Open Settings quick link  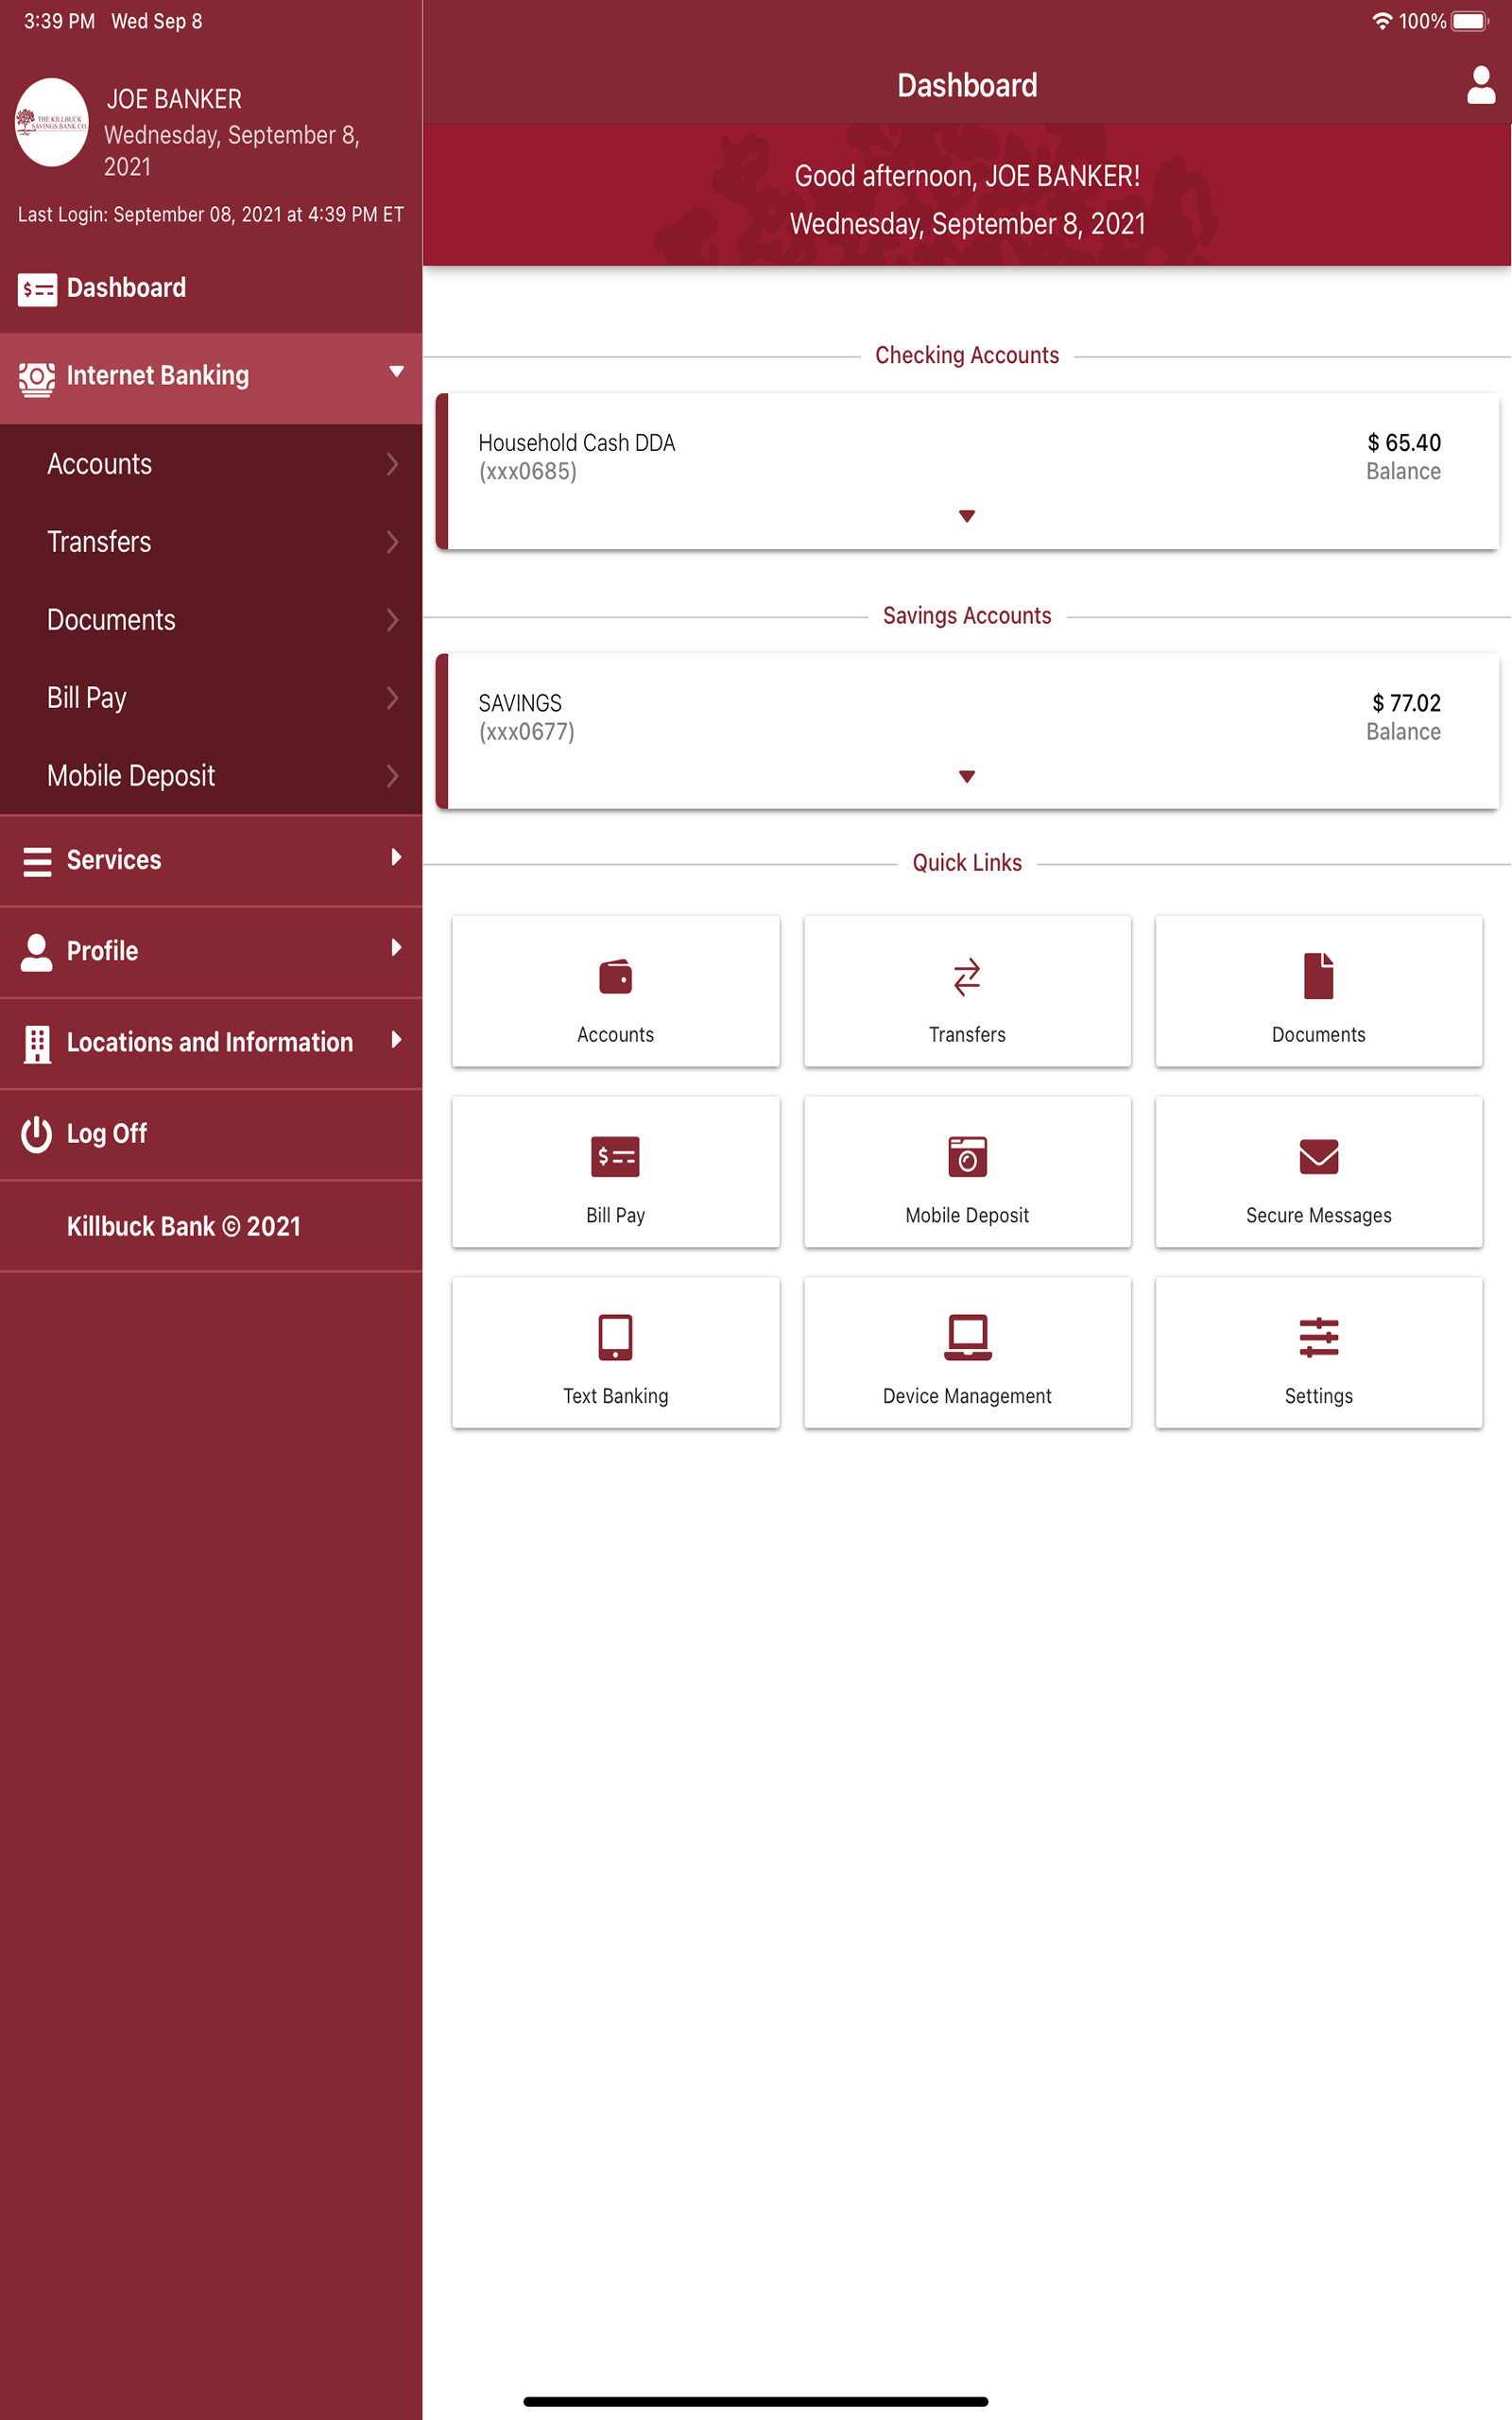(x=1318, y=1352)
